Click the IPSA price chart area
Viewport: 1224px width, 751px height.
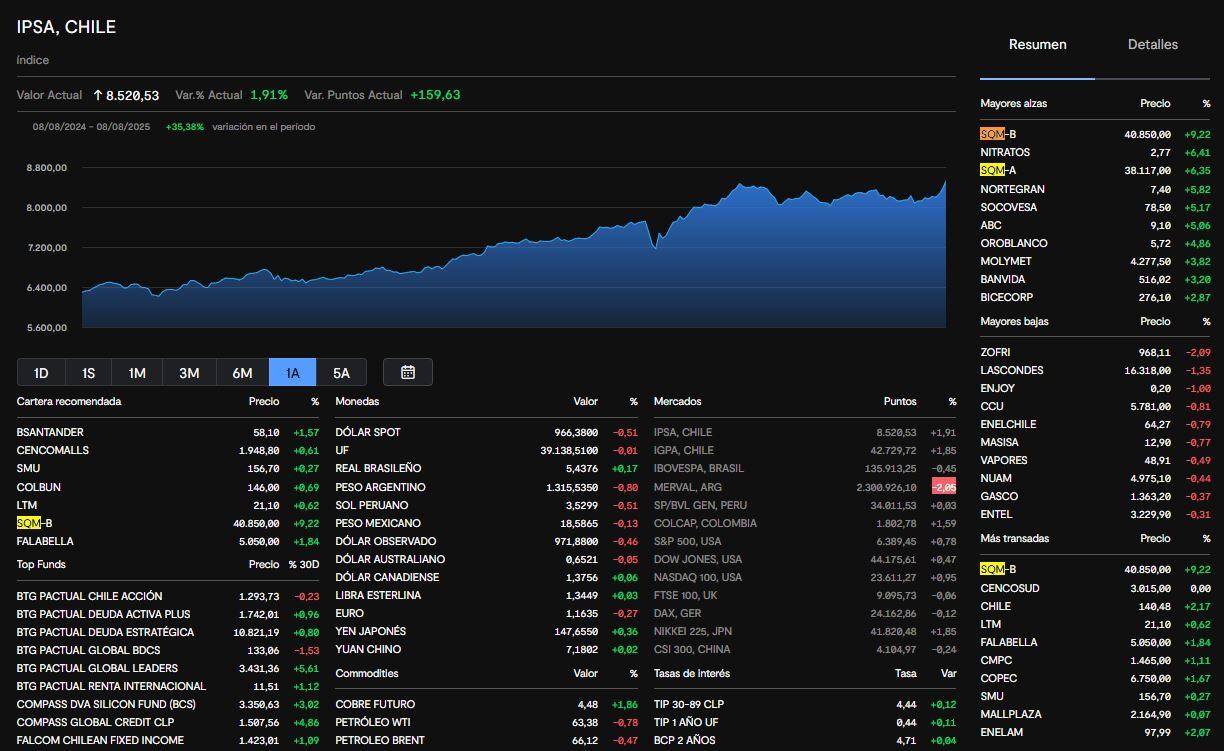[x=514, y=250]
